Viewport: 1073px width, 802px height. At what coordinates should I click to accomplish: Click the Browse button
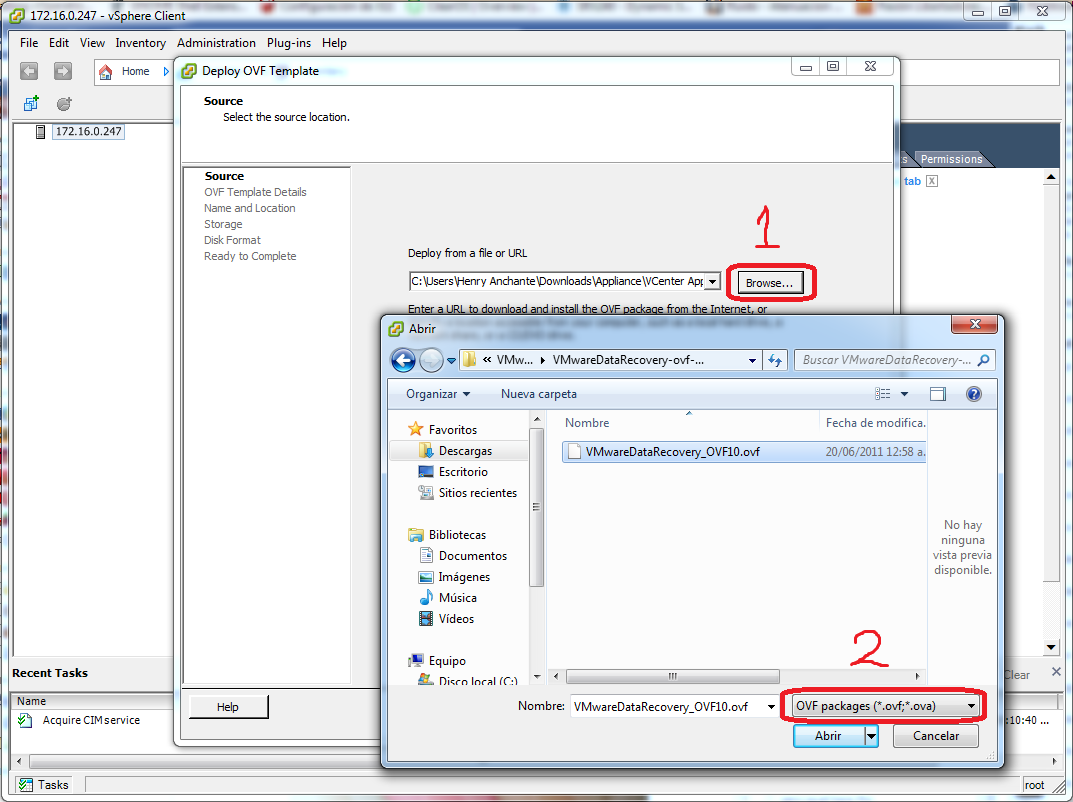[x=768, y=283]
